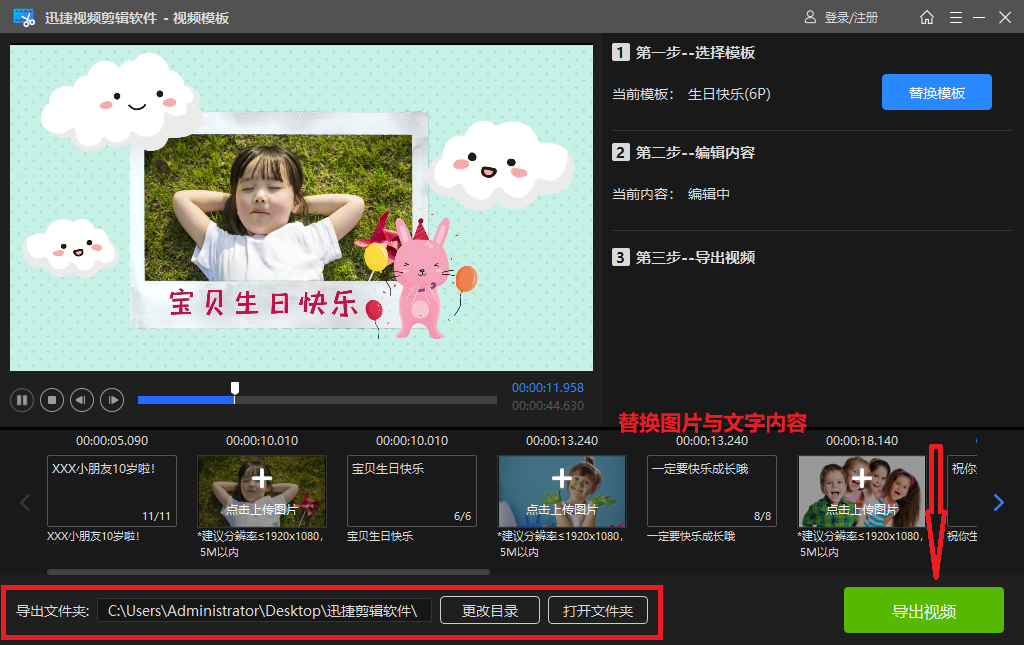Advance thumbnails with the right blue arrow

998,502
